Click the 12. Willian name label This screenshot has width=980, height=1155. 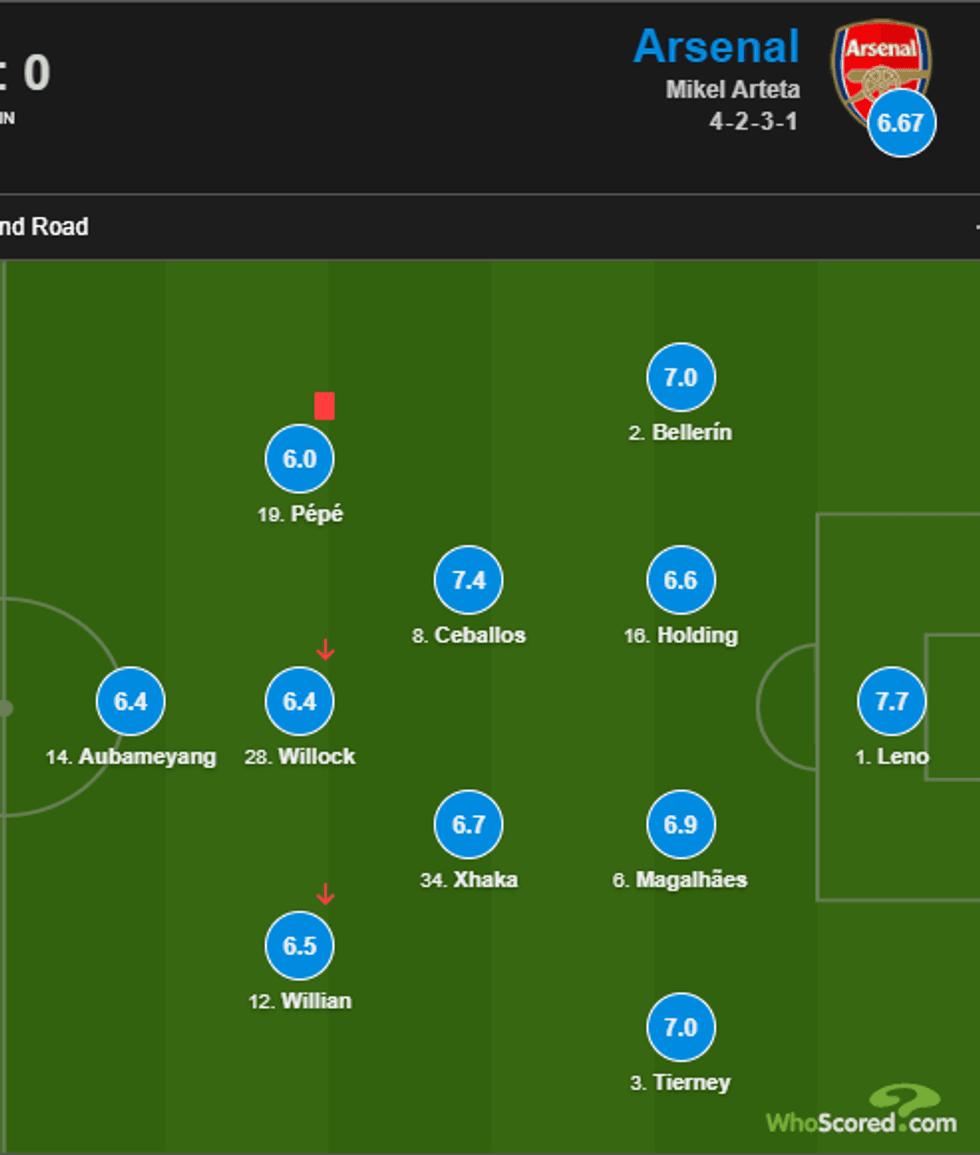click(x=300, y=1001)
